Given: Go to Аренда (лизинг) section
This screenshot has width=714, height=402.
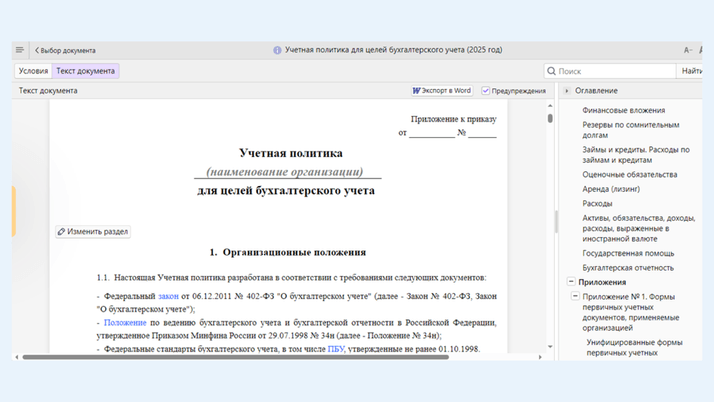Looking at the screenshot, I should tap(611, 189).
